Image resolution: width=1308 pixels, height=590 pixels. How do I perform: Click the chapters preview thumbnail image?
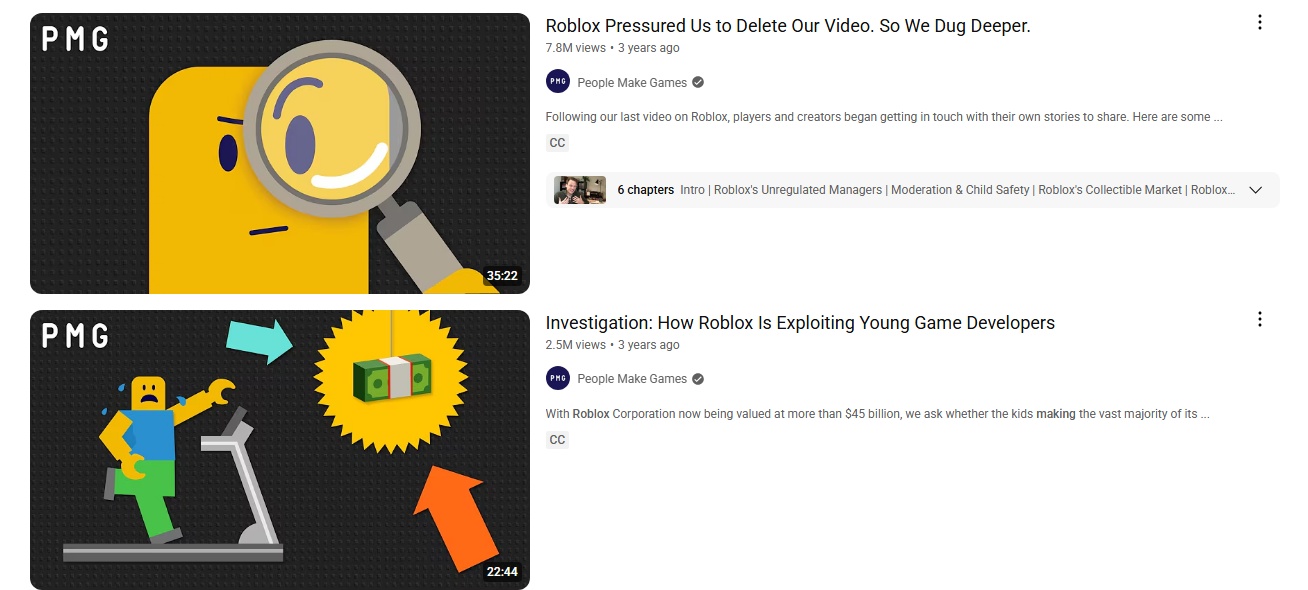click(x=580, y=190)
